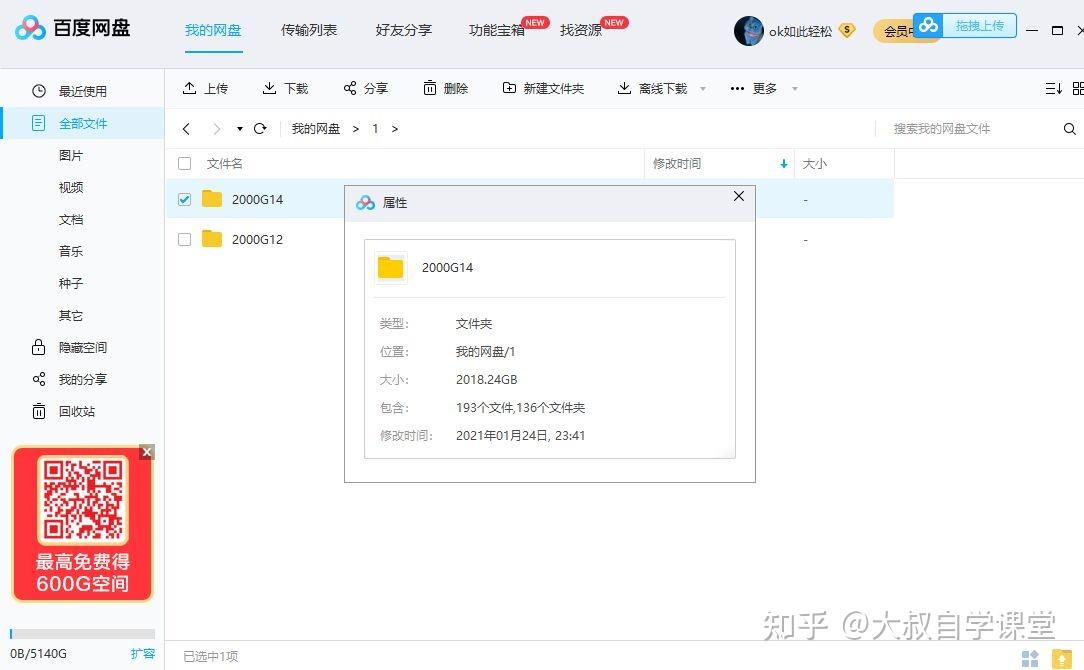Open the 离线下载 dropdown arrow
The width and height of the screenshot is (1084, 670).
(702, 88)
